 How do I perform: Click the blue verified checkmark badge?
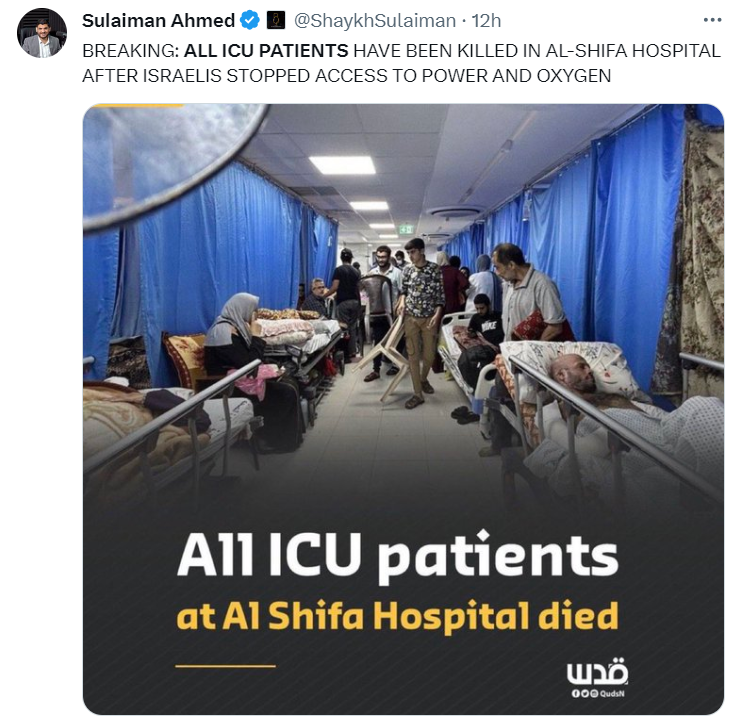[250, 21]
